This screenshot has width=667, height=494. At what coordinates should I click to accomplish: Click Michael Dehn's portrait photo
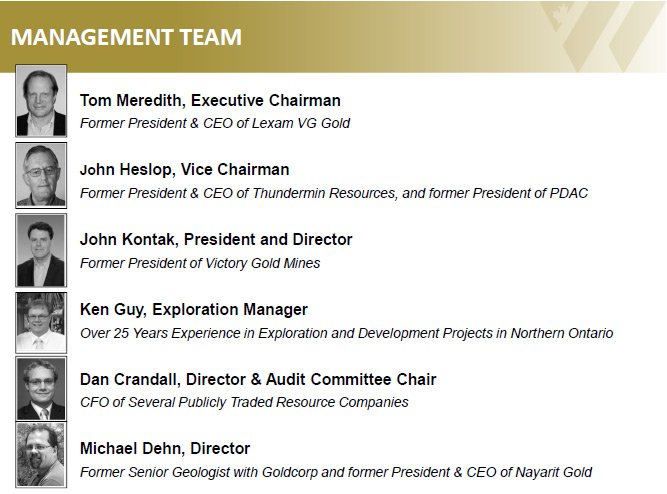coord(41,454)
